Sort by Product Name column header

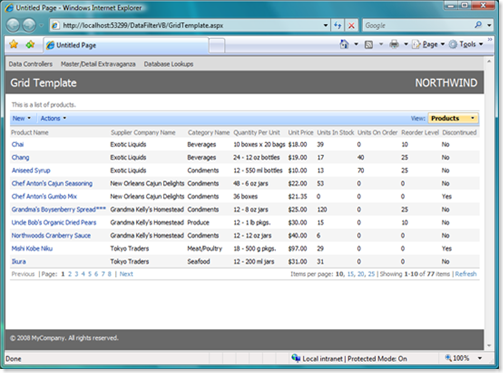(30, 133)
